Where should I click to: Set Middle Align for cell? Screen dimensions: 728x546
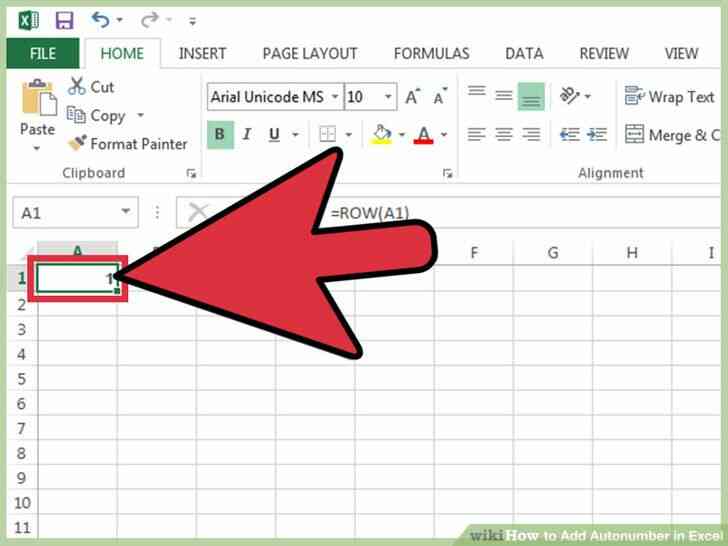[x=504, y=96]
